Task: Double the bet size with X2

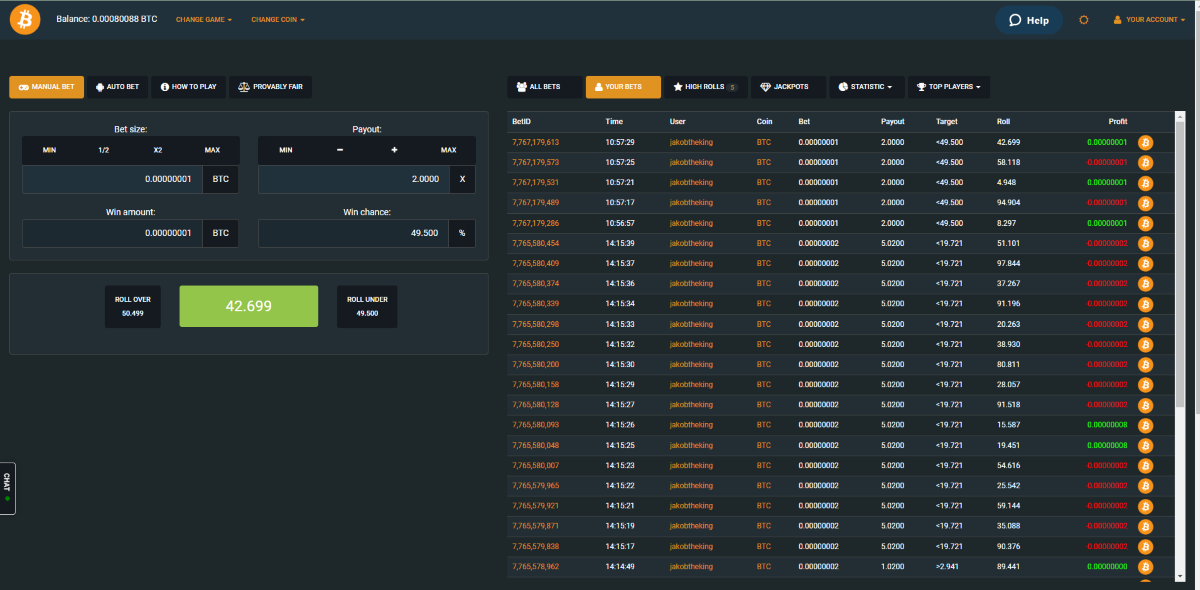Action: (158, 150)
